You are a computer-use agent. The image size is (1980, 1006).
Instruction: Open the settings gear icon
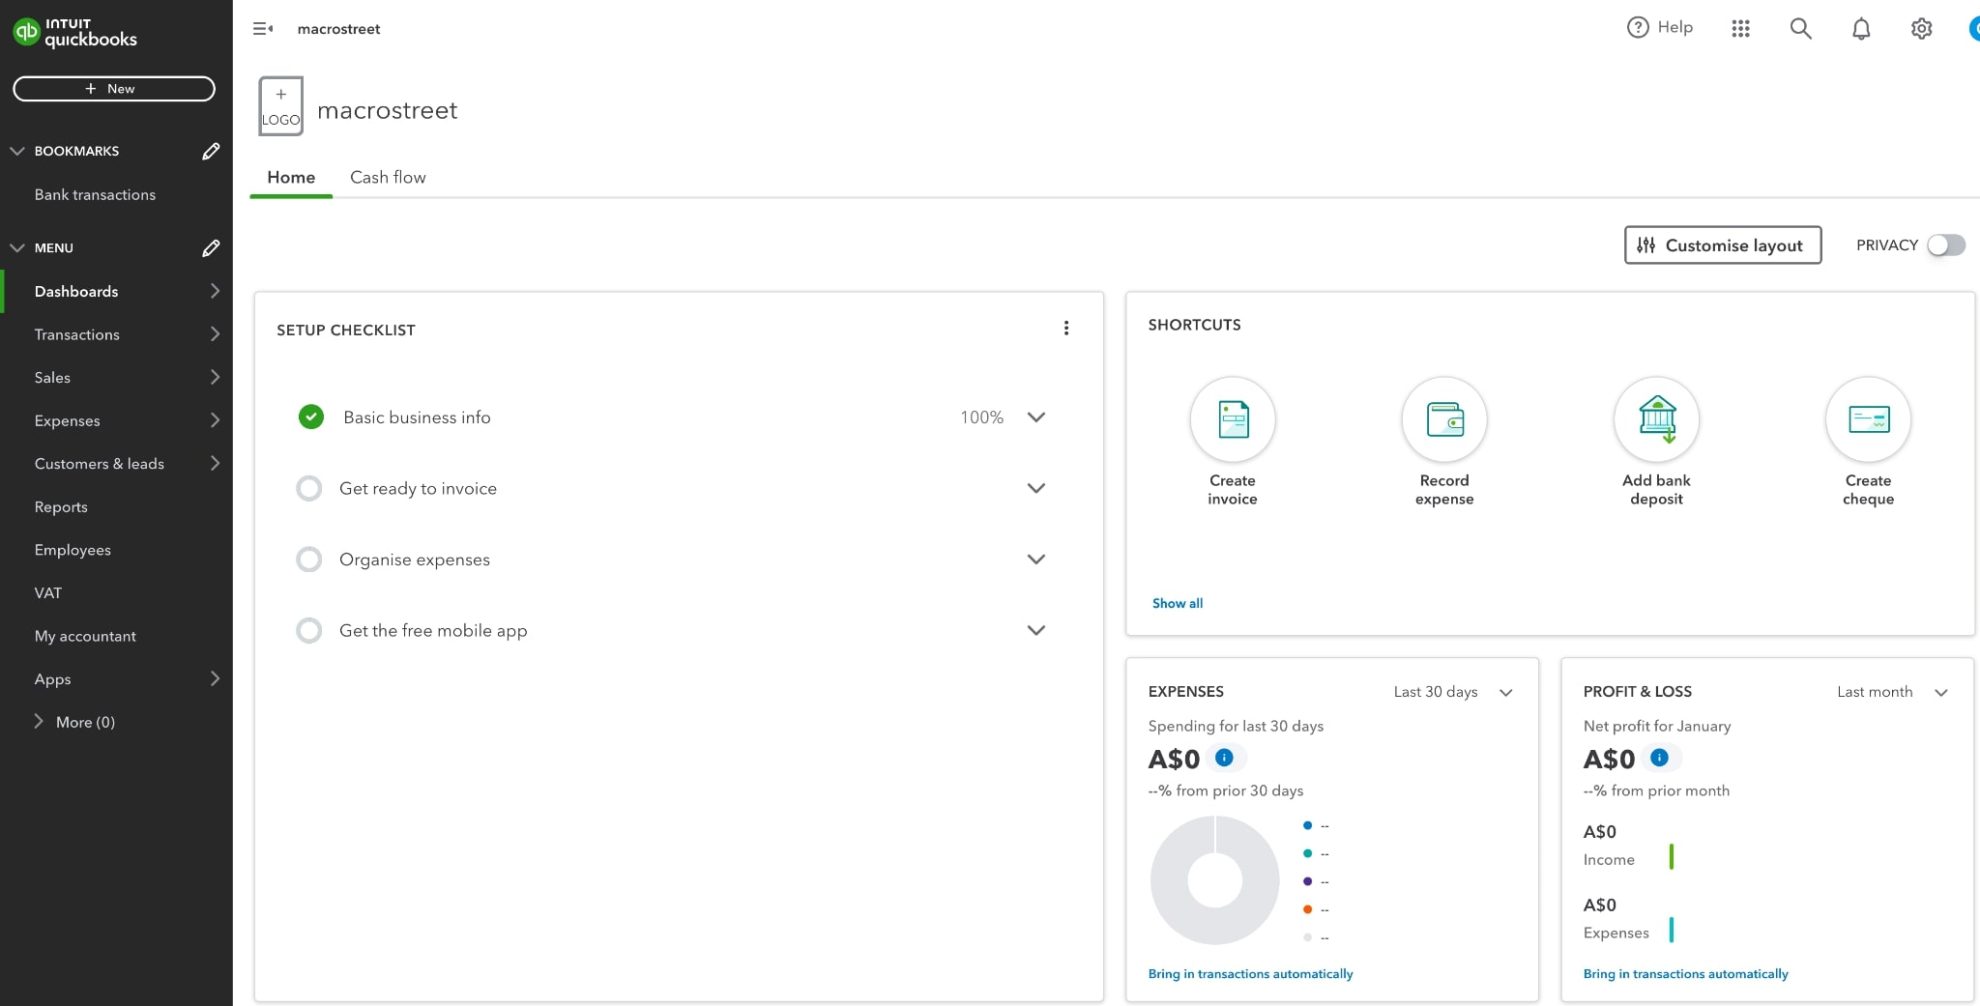[1921, 29]
